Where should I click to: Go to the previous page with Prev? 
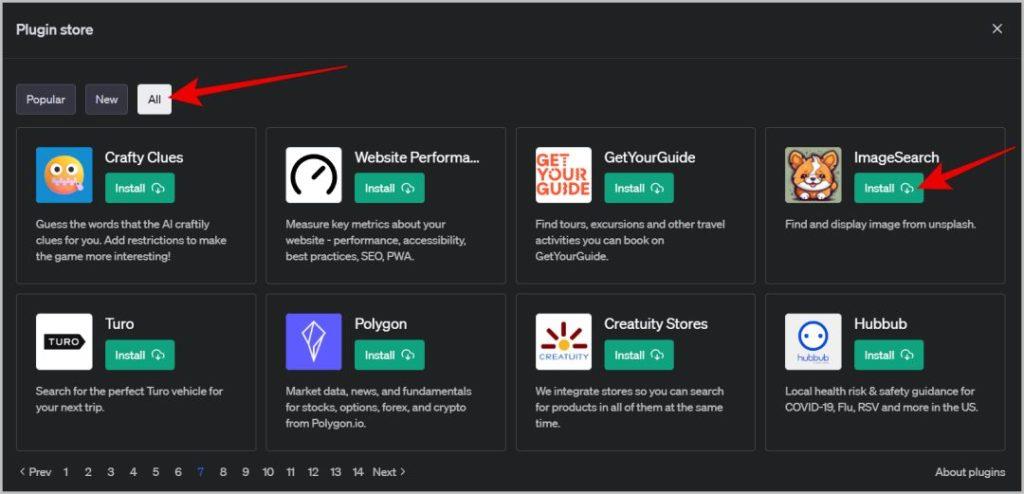[35, 472]
